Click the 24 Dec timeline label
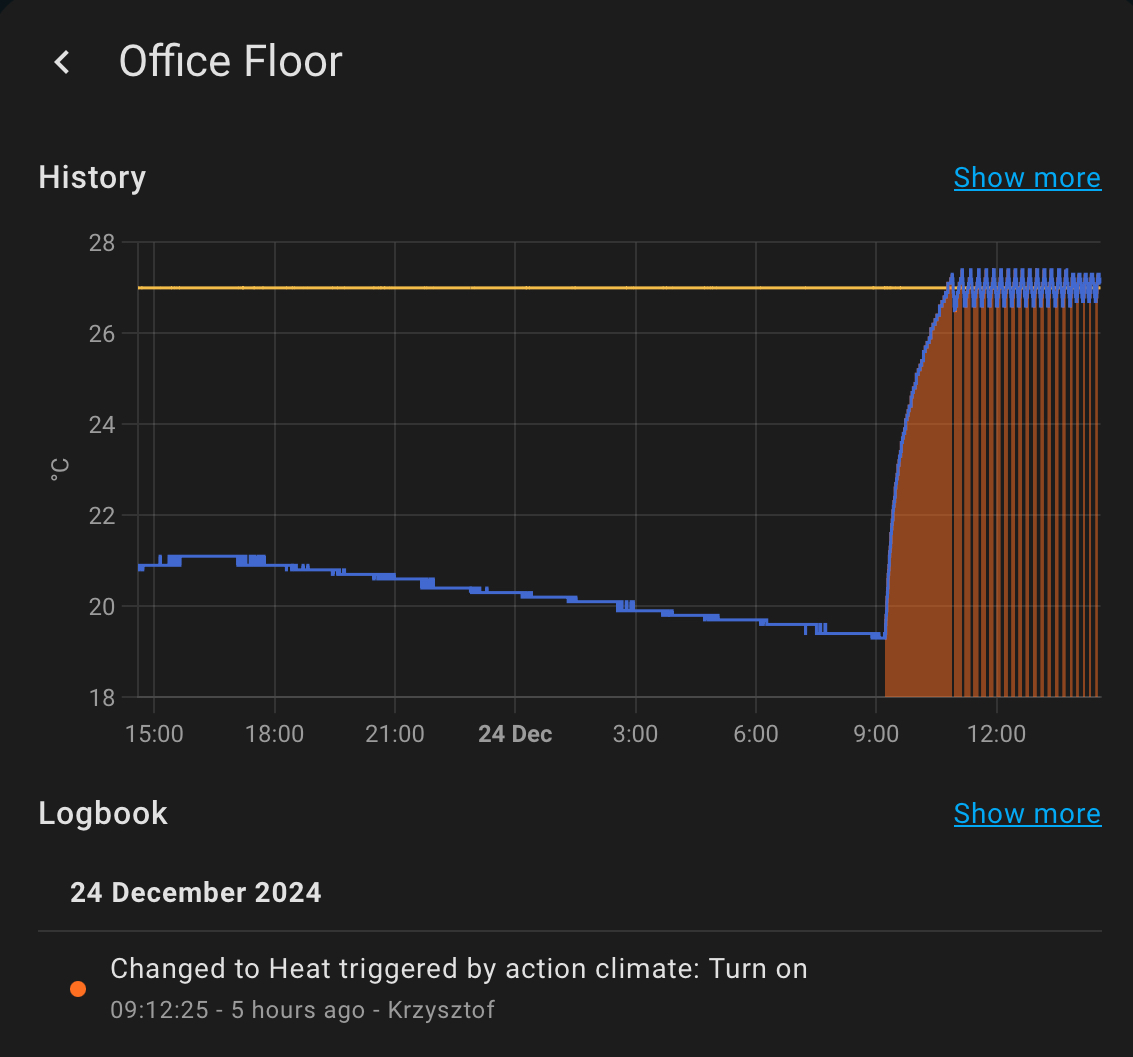The width and height of the screenshot is (1133, 1057). [515, 734]
